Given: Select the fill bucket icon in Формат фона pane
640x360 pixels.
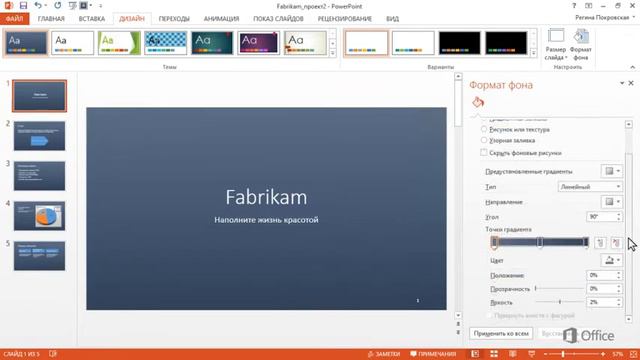Looking at the screenshot, I should [478, 102].
